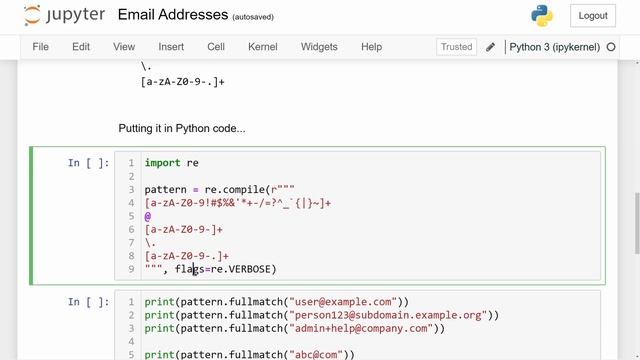Click the 'pattern = re.compile' line
The height and width of the screenshot is (360, 640).
coord(220,189)
